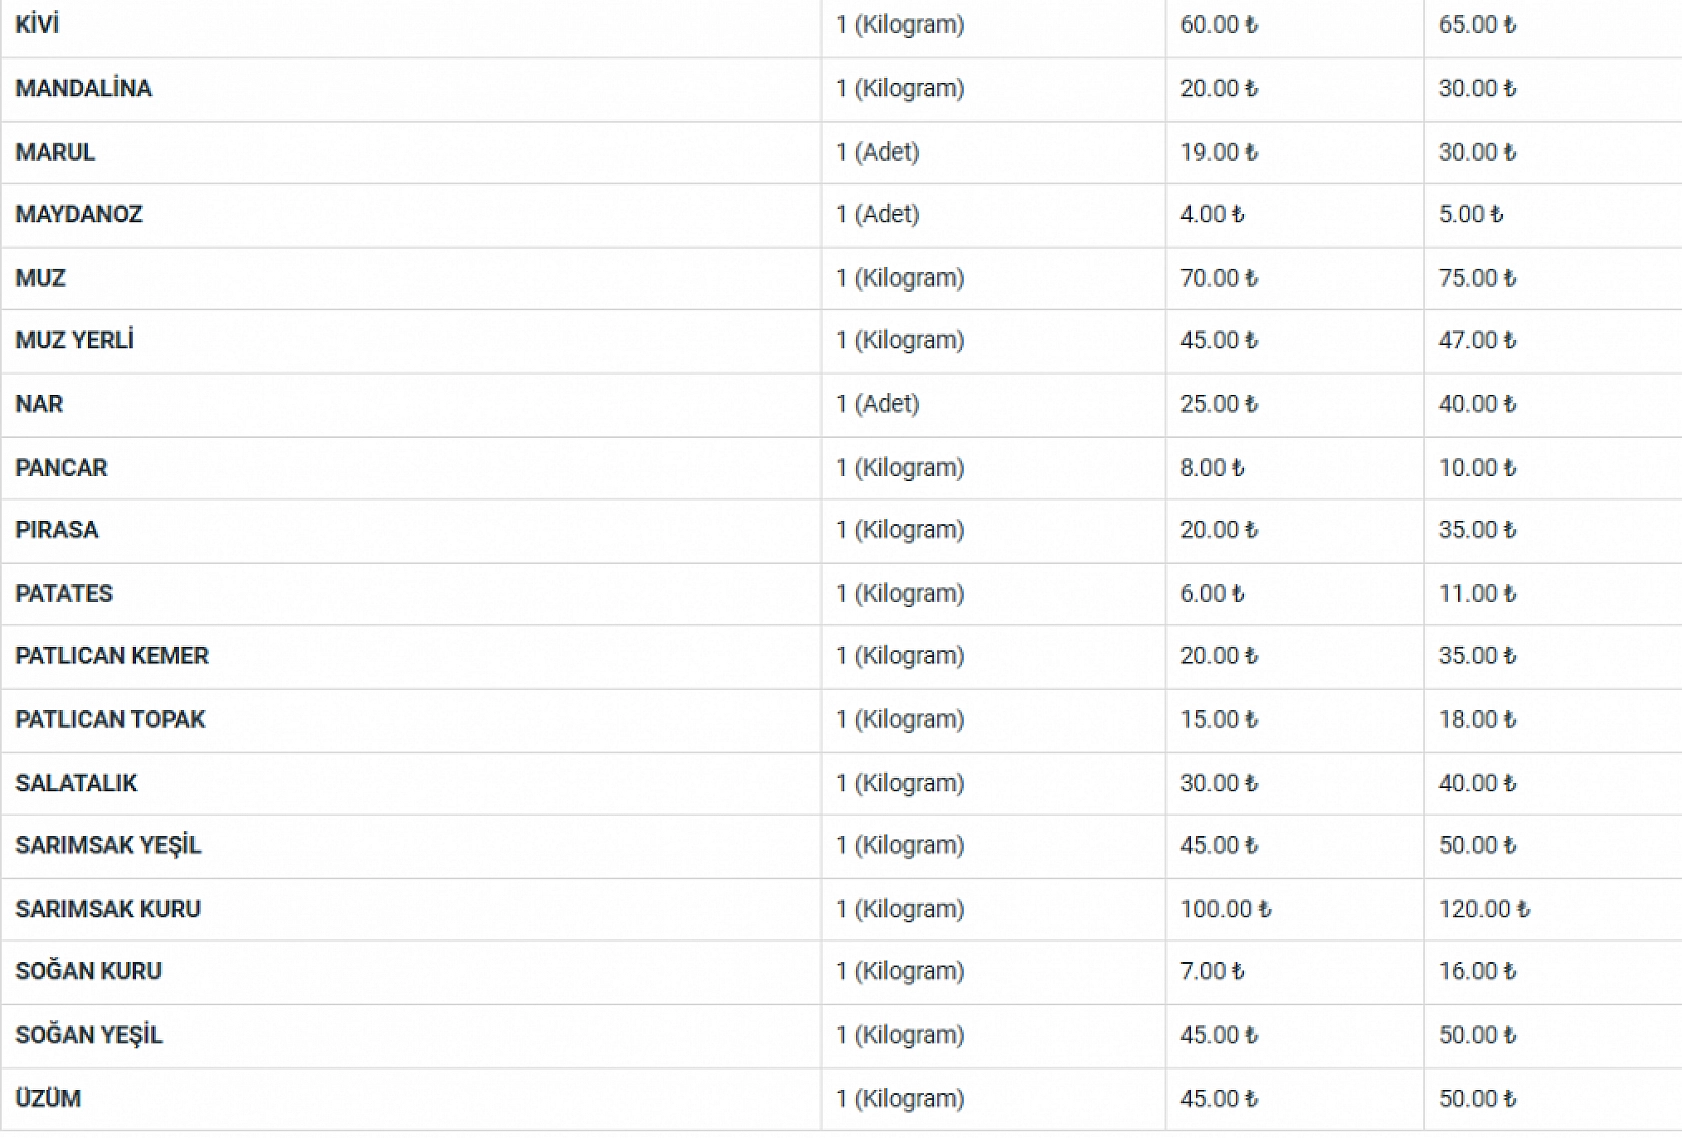Click the SARIMSAK YEŞİL product name
This screenshot has height=1138, width=1682.
point(108,846)
